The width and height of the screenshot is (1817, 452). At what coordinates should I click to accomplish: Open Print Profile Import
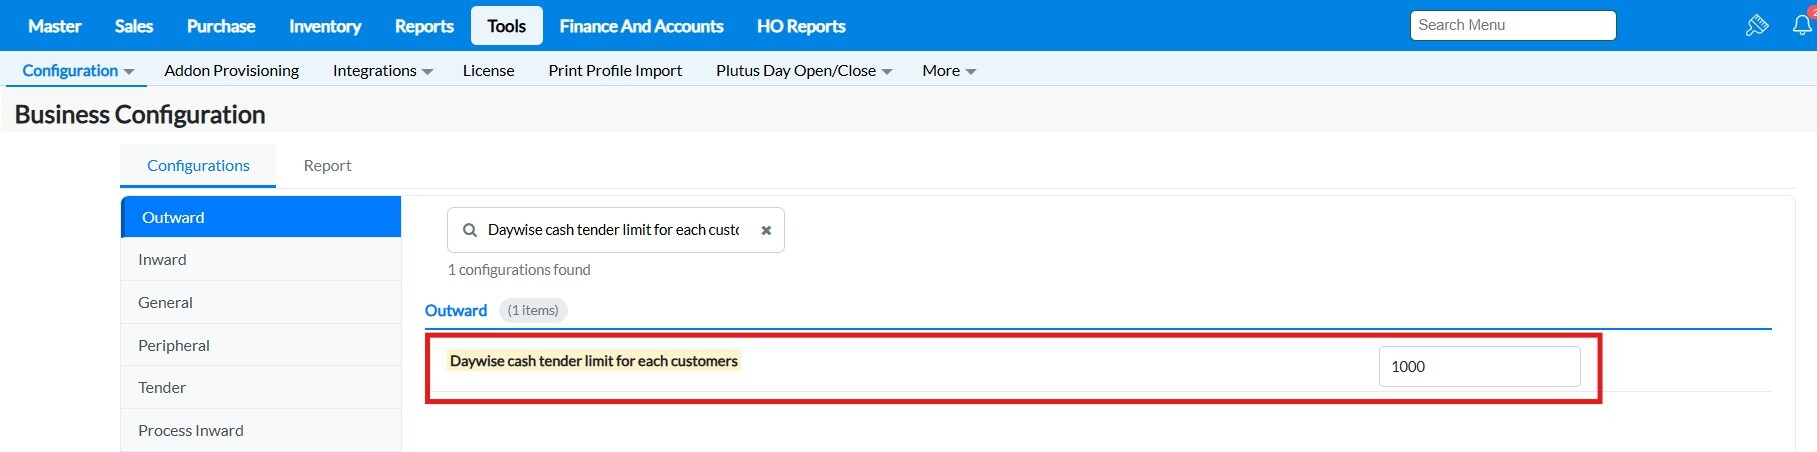click(x=615, y=71)
